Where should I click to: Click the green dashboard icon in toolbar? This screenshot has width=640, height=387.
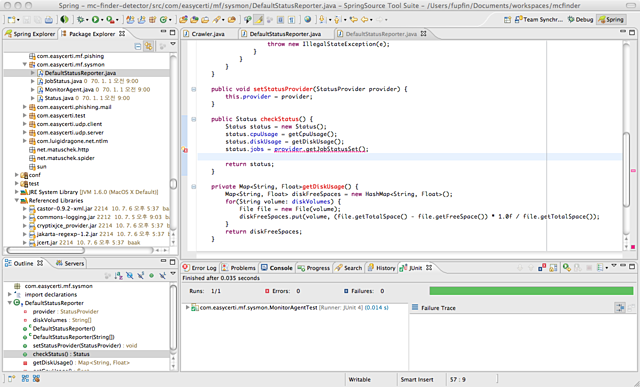pos(64,19)
